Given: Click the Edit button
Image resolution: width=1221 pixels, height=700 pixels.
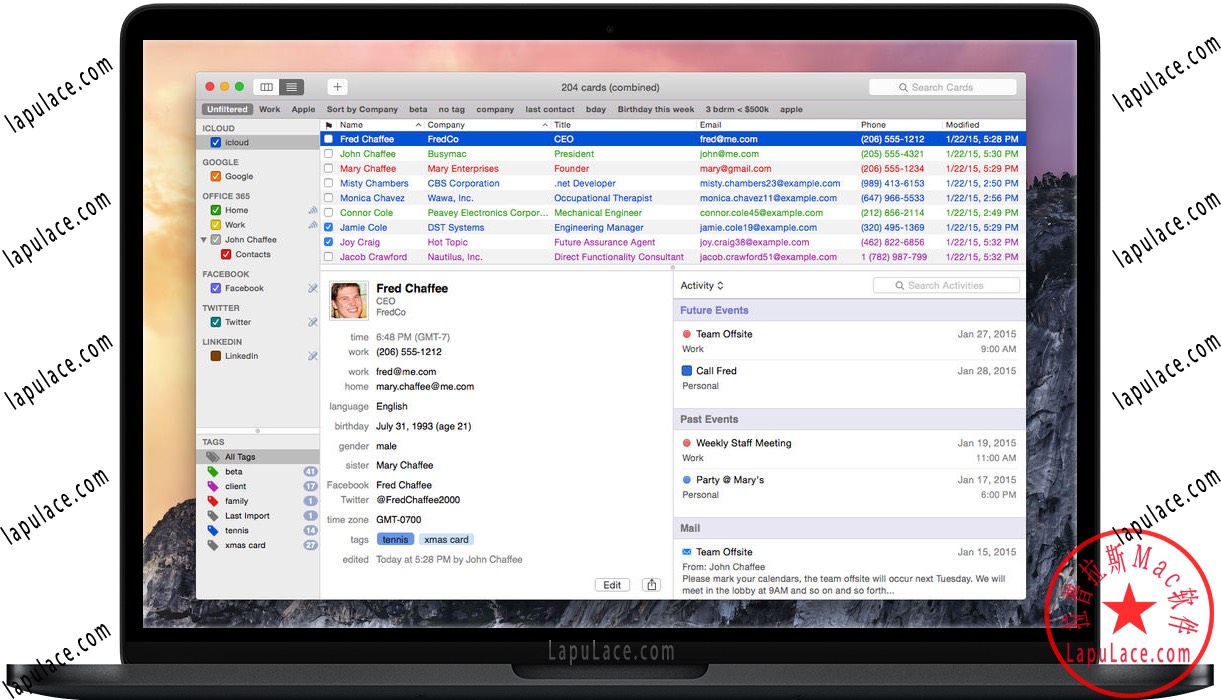Looking at the screenshot, I should pyautogui.click(x=612, y=585).
